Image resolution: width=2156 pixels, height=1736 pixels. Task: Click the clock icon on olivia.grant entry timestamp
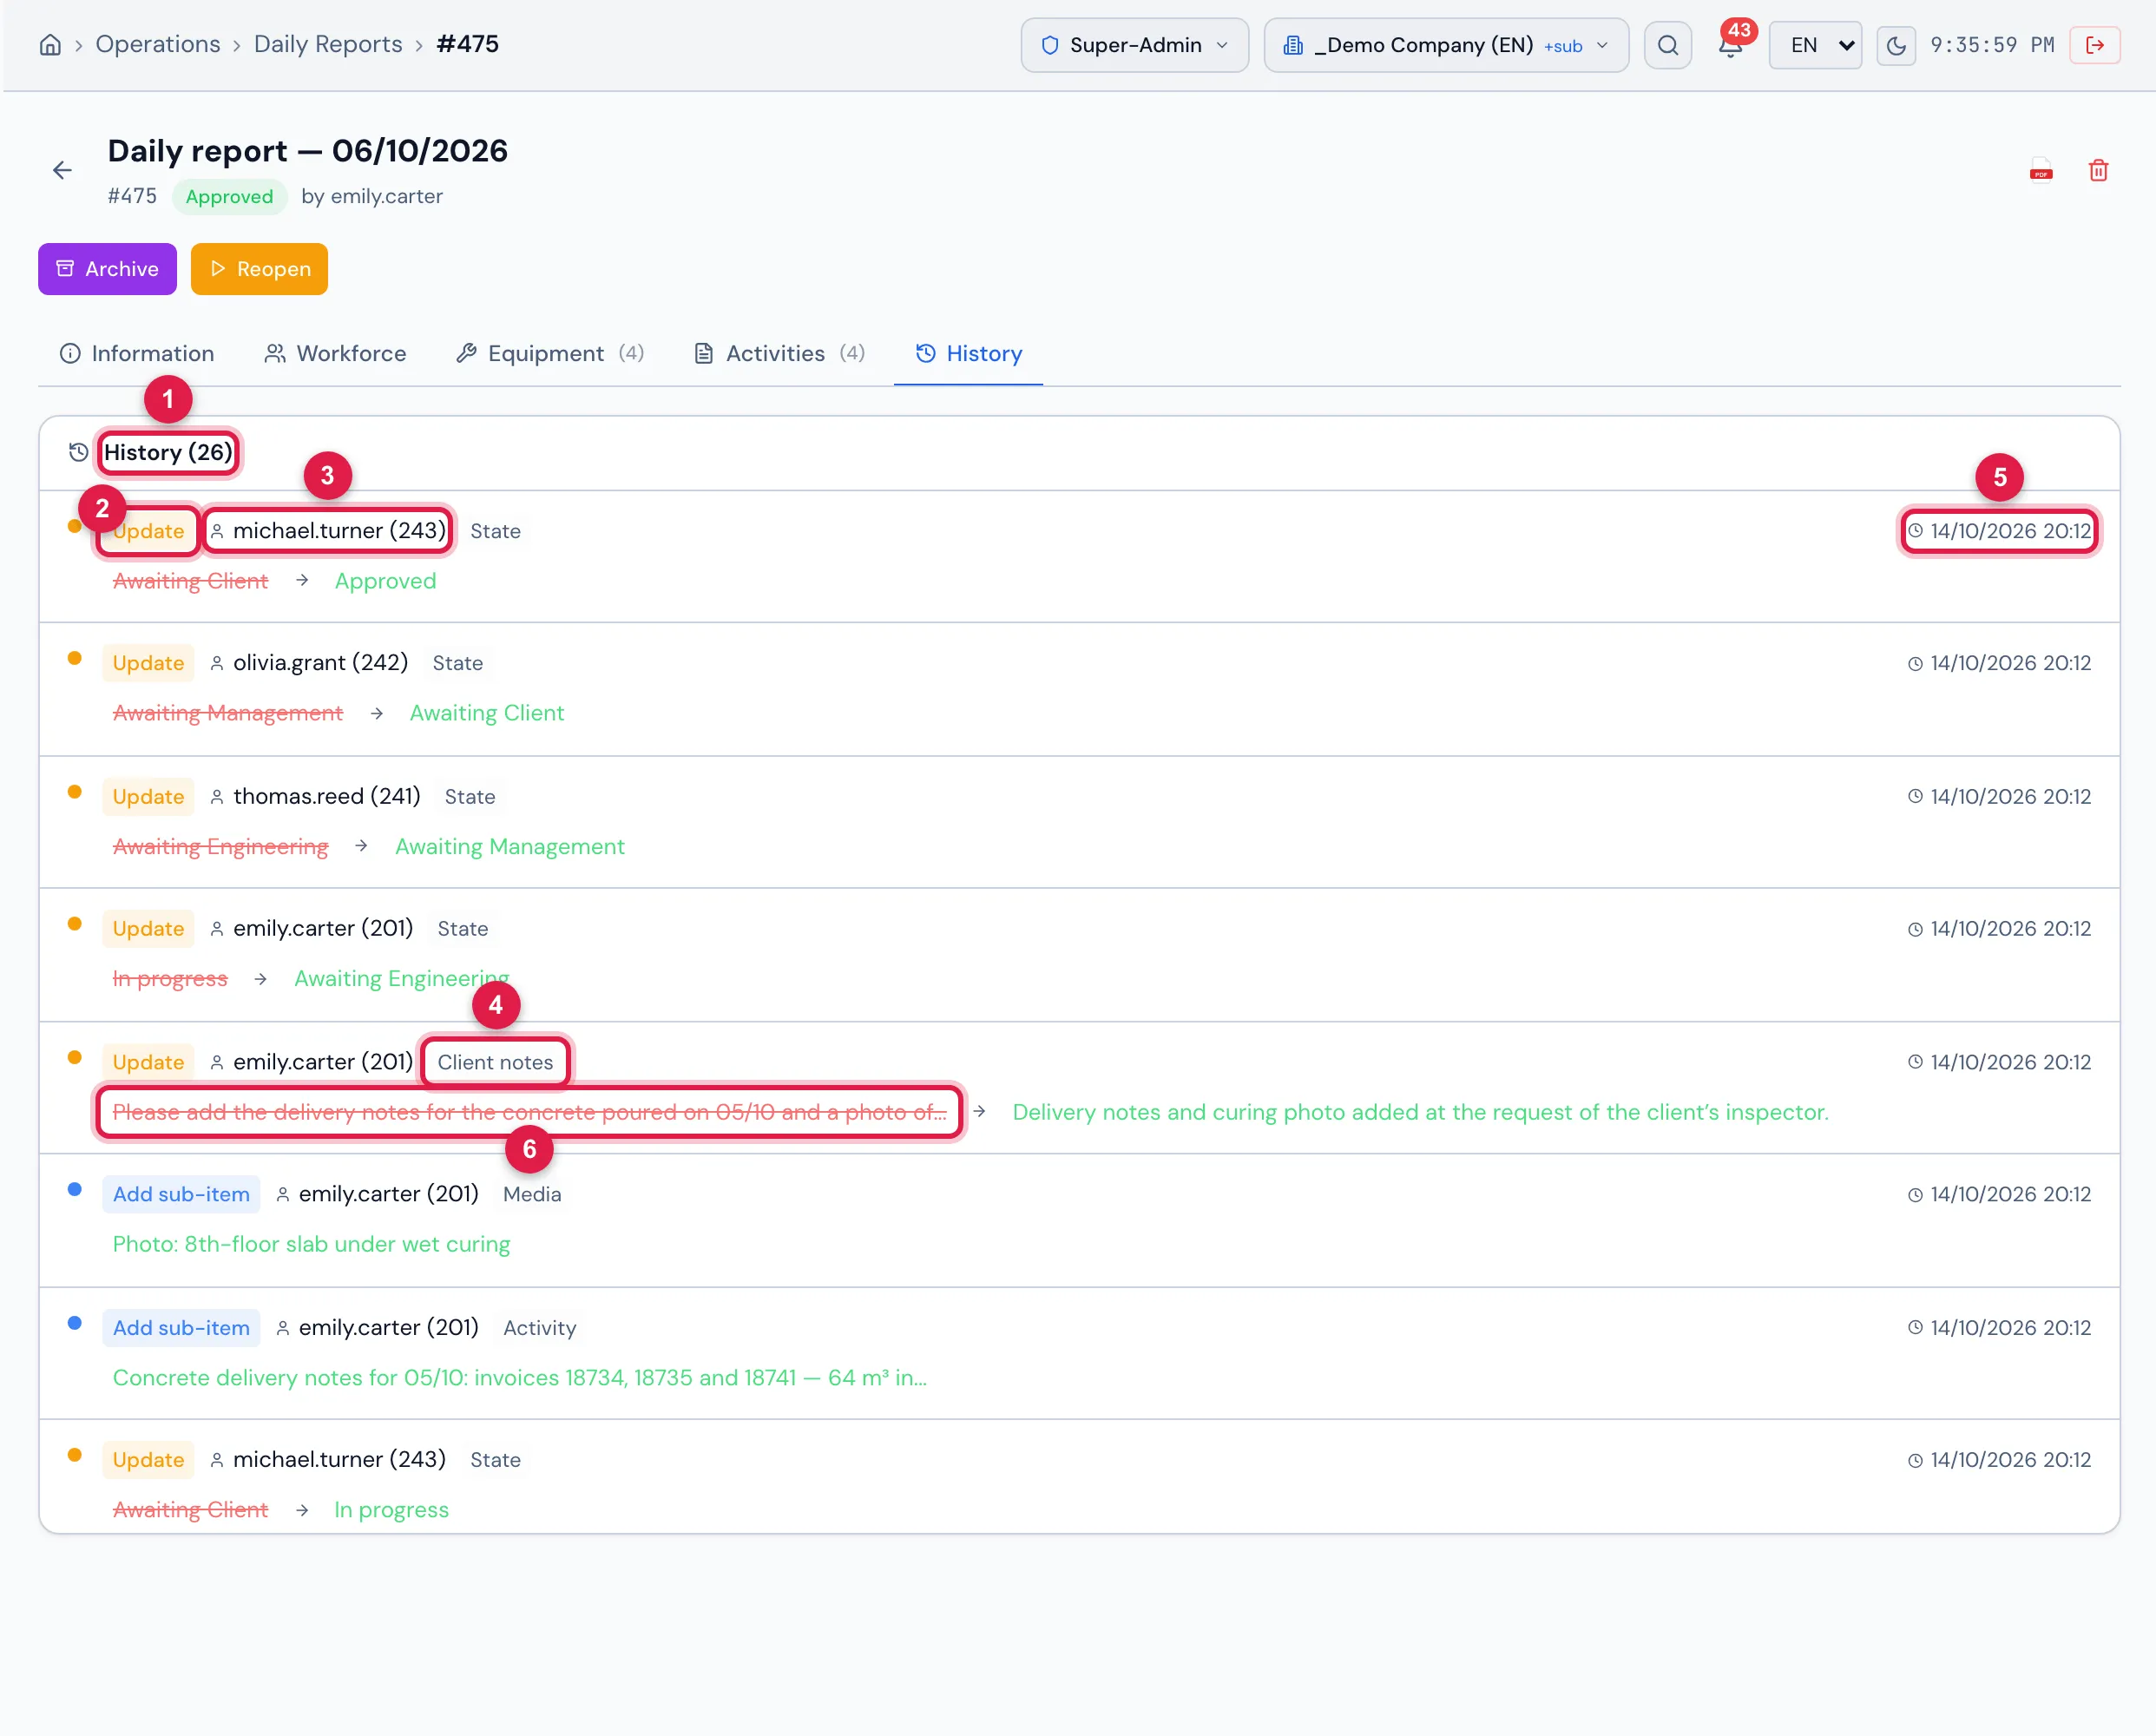(x=1915, y=663)
